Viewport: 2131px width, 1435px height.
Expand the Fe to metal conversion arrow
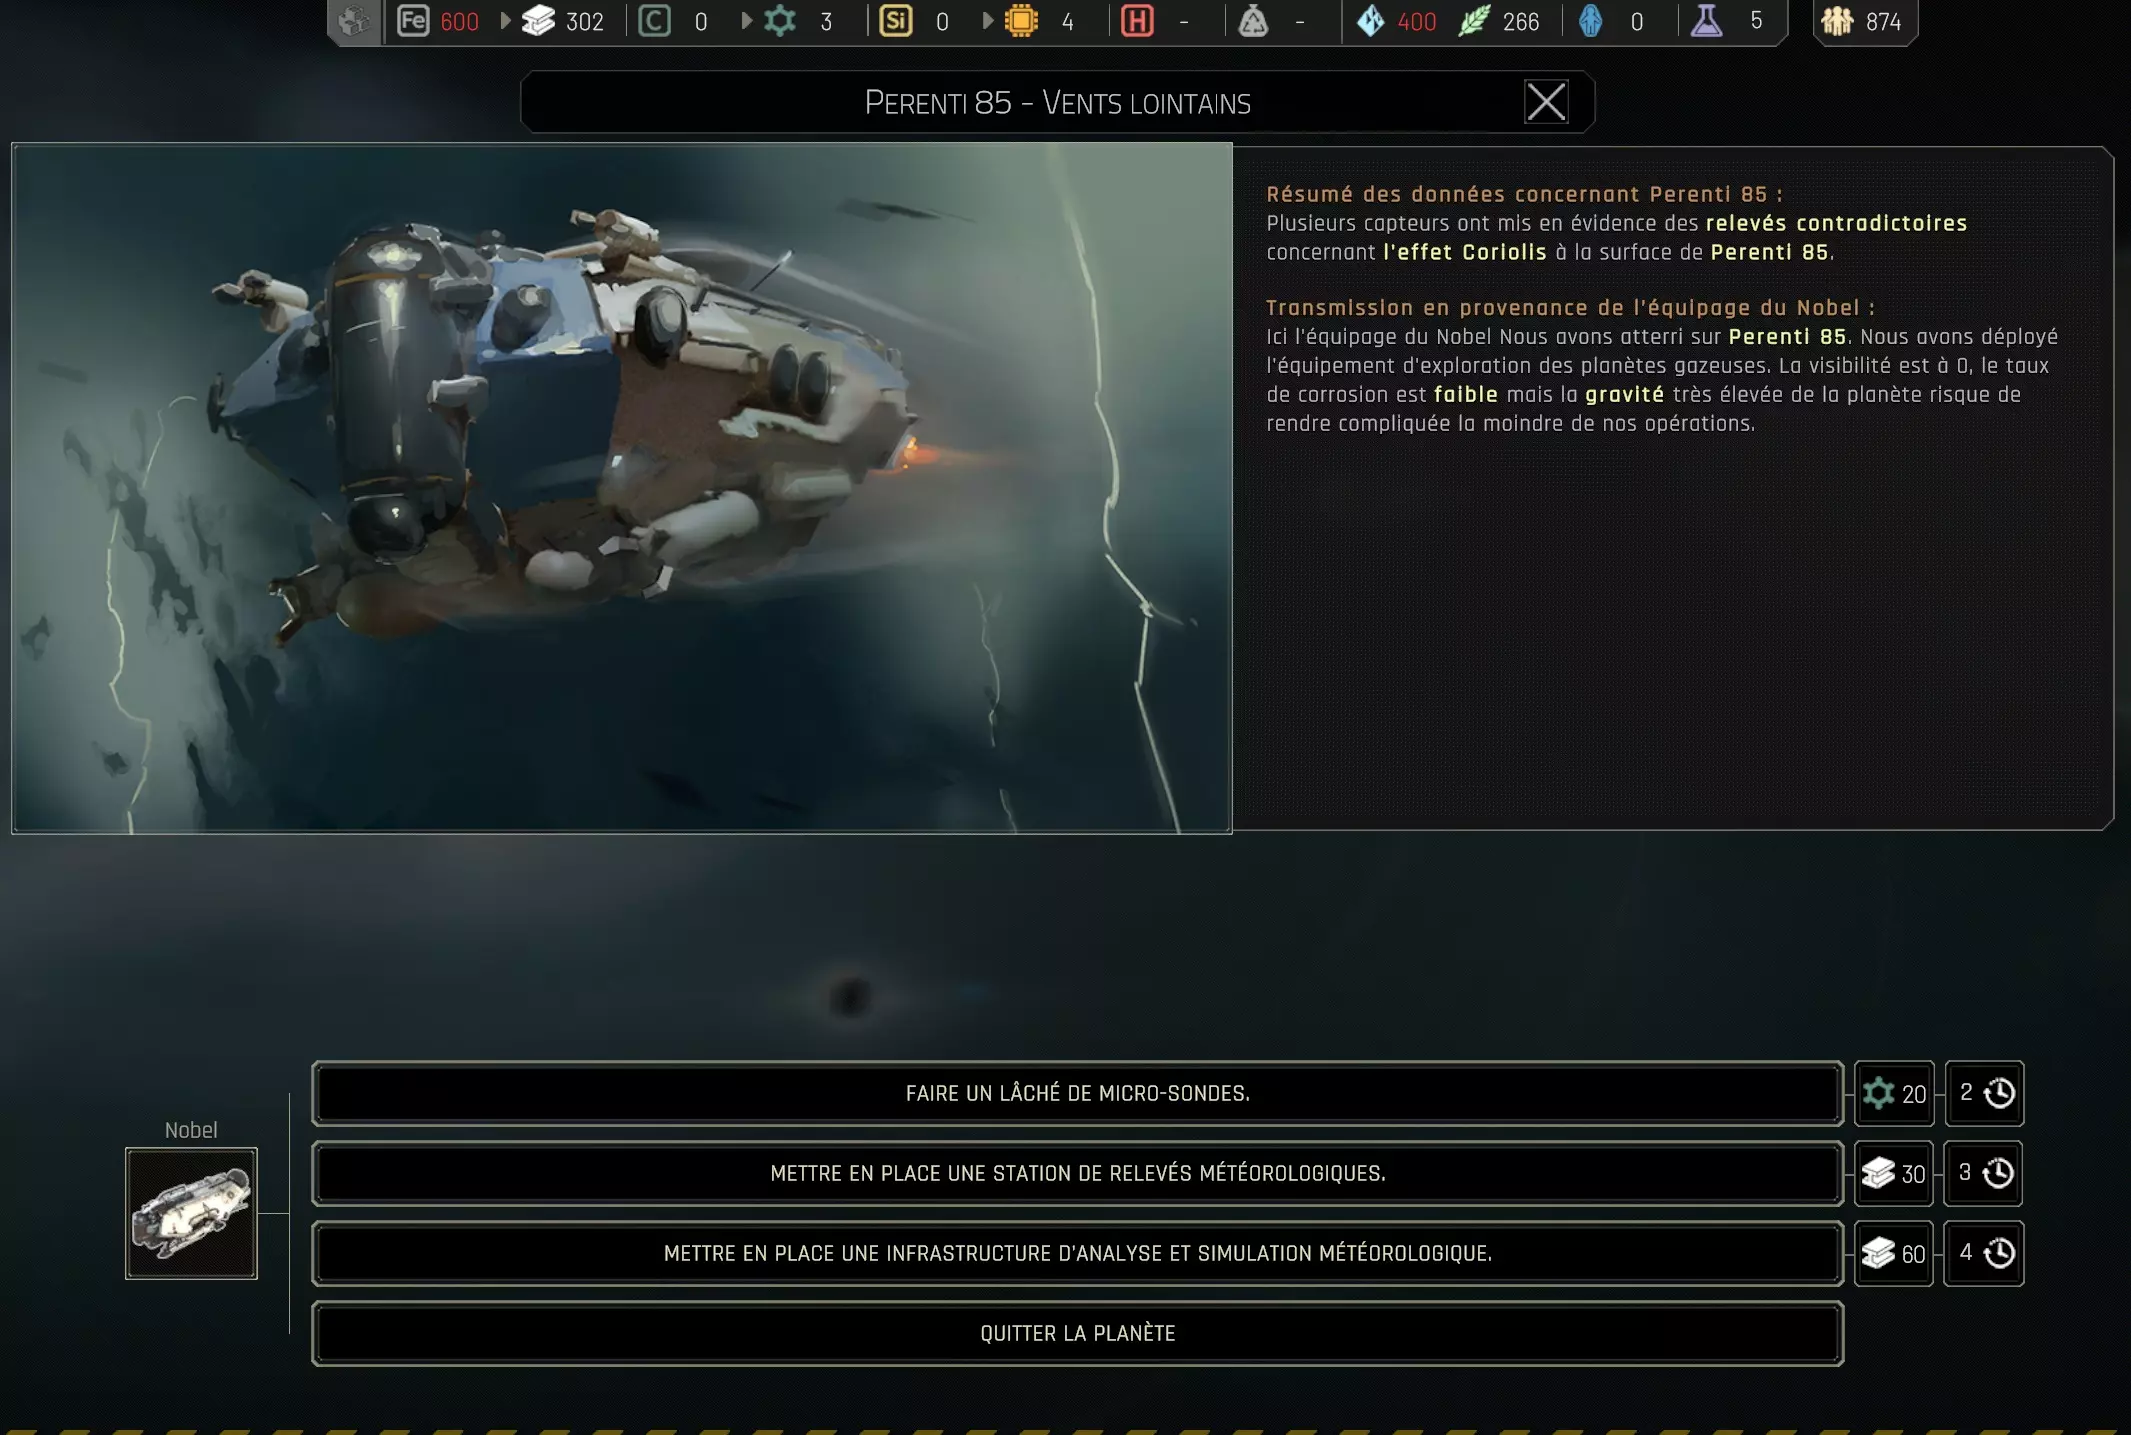click(x=505, y=21)
